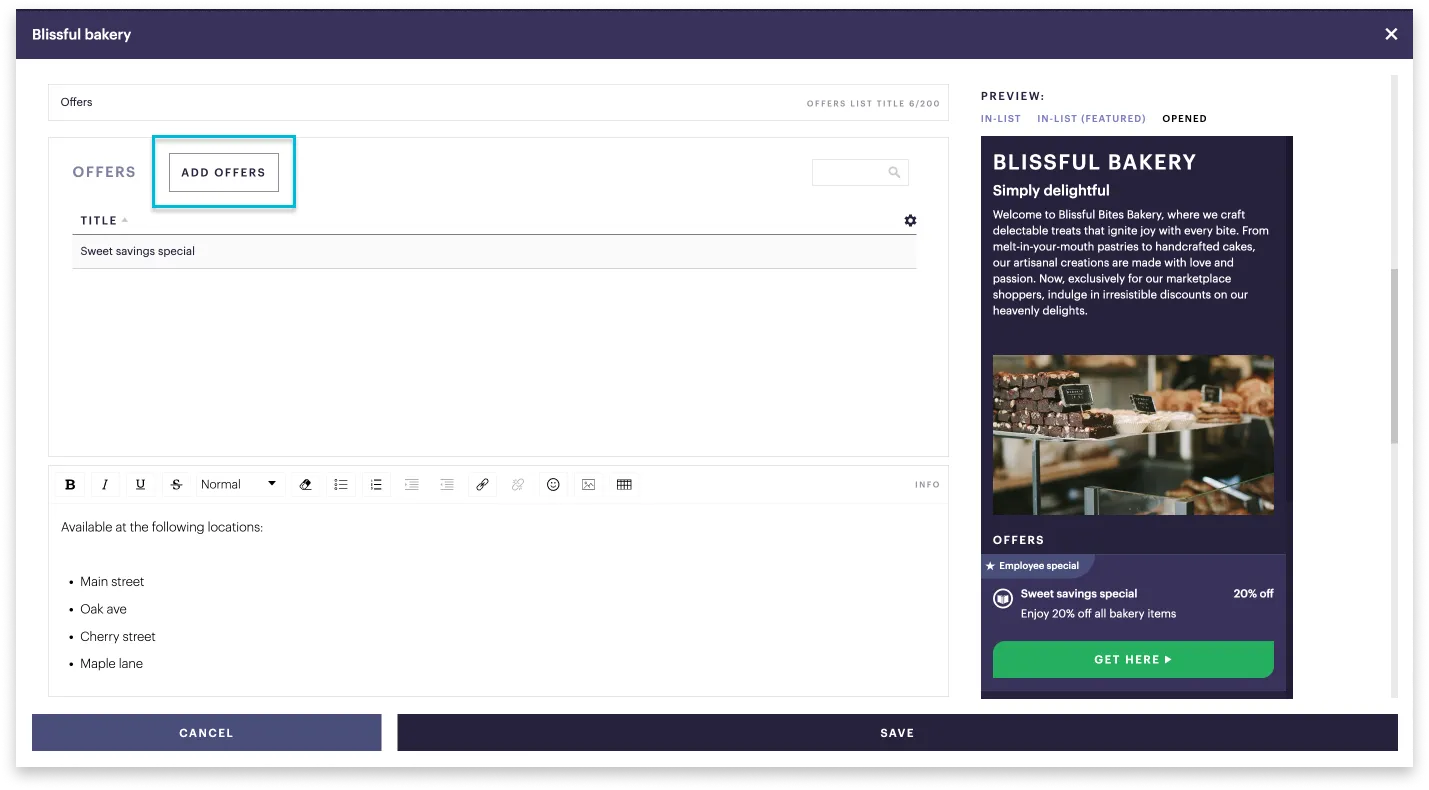
Task: Switch preview to IN-LIST tab
Action: coord(1001,119)
